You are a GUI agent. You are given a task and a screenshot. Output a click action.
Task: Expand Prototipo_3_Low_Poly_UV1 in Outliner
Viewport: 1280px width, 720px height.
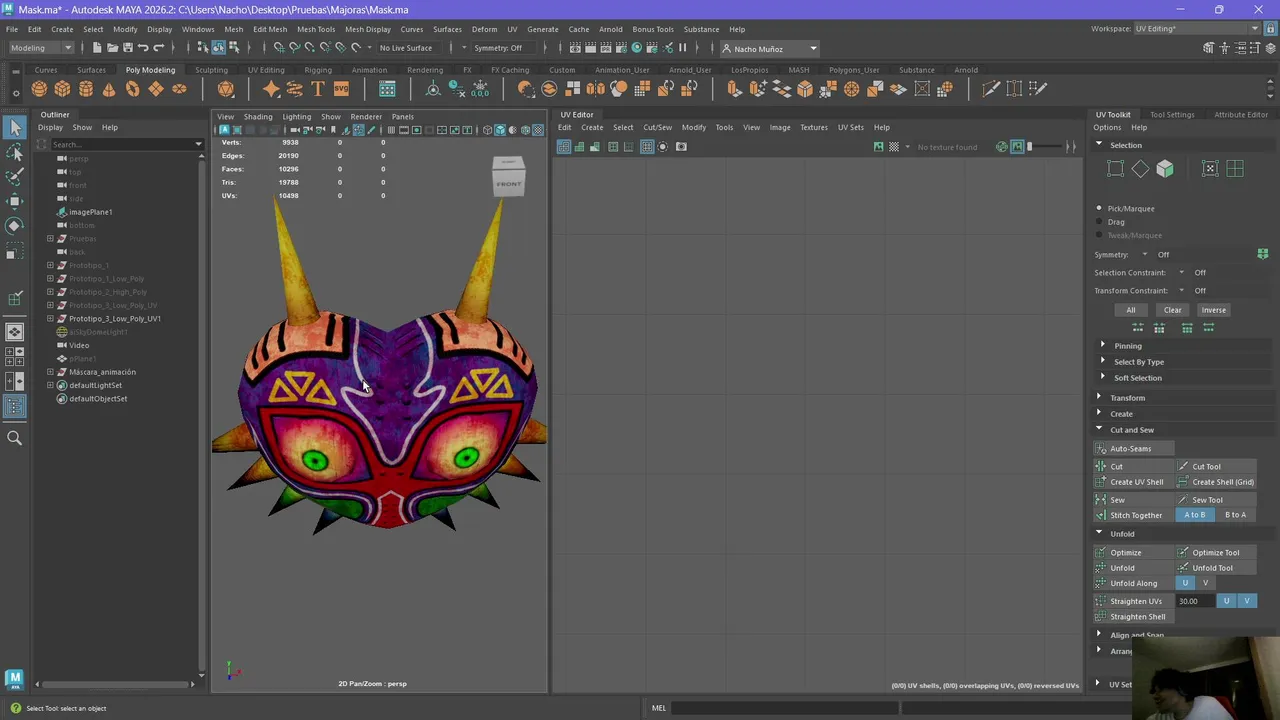click(x=50, y=319)
